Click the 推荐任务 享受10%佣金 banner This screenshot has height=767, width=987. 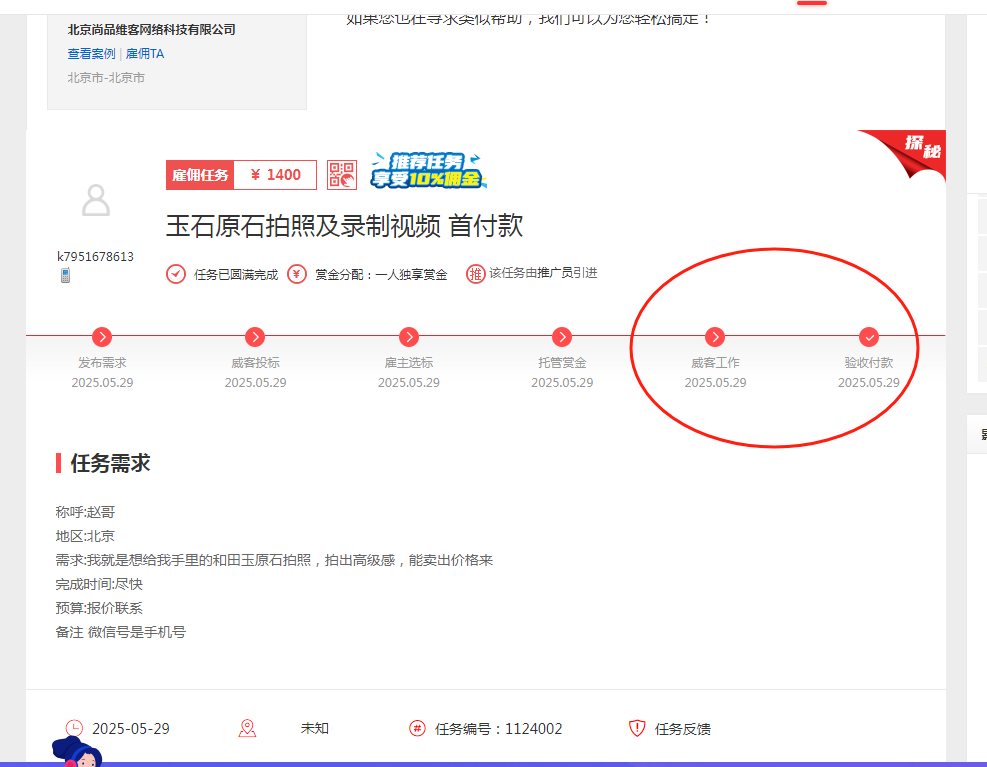427,172
